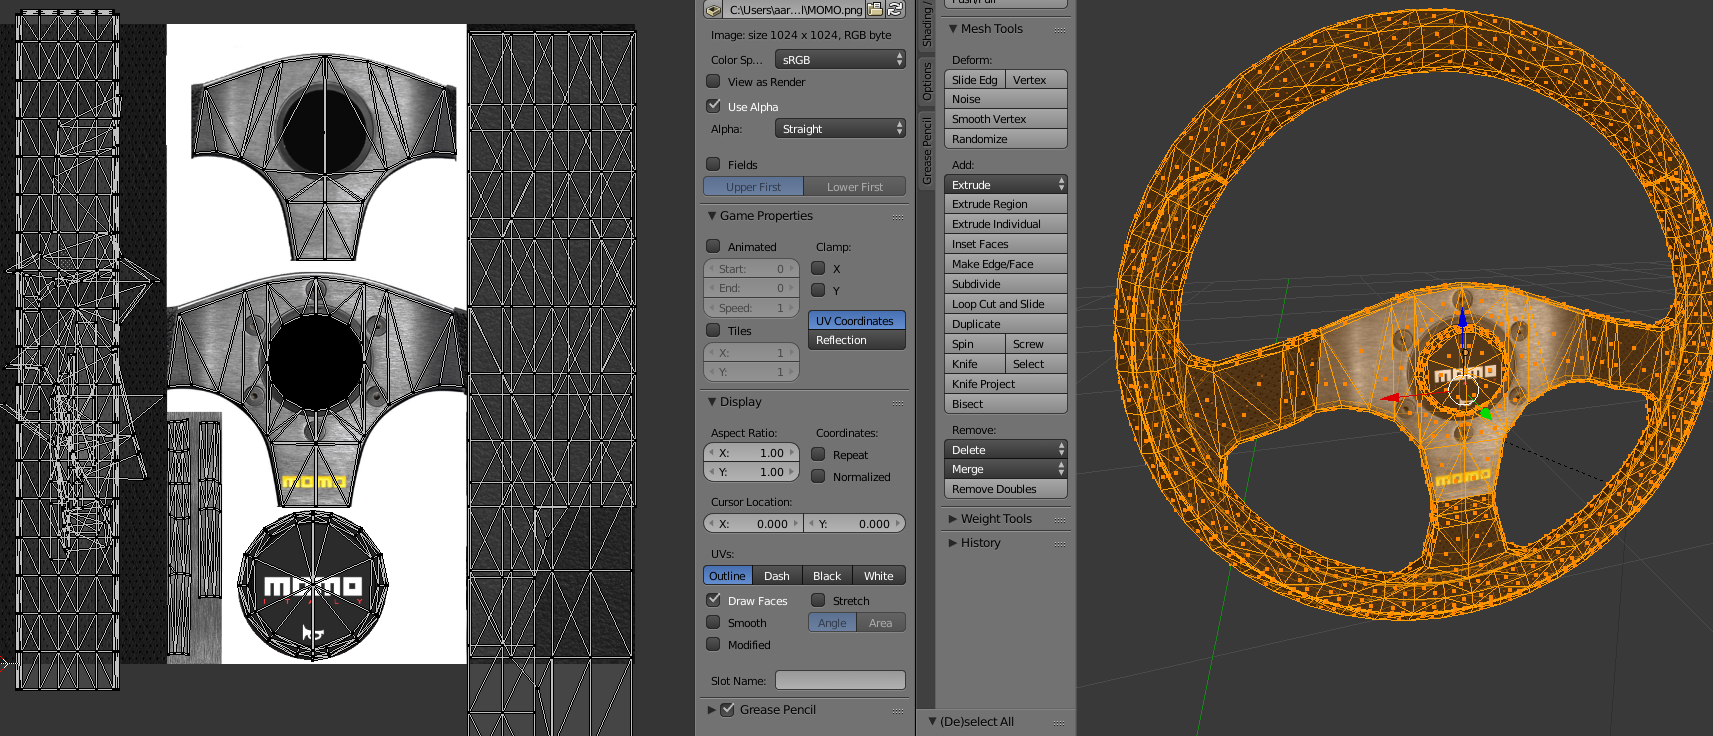Disable the Grease Pencil panel checkbox
This screenshot has height=736, width=1713.
[728, 709]
